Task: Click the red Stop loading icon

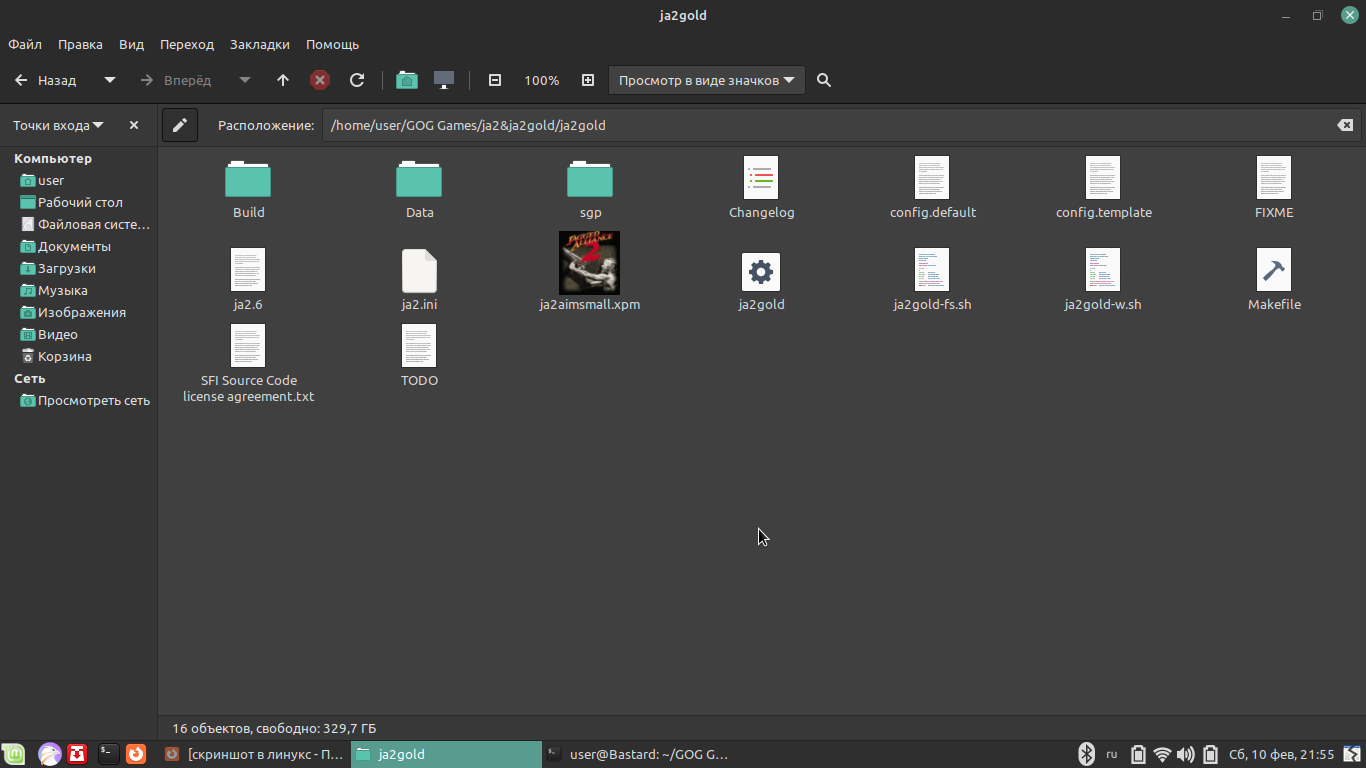Action: click(x=320, y=80)
